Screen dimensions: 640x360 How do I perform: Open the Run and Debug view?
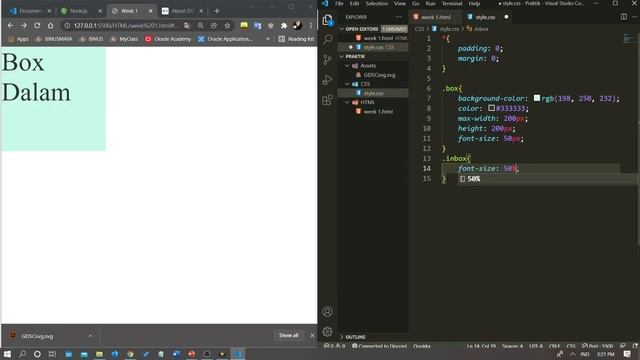pyautogui.click(x=327, y=80)
